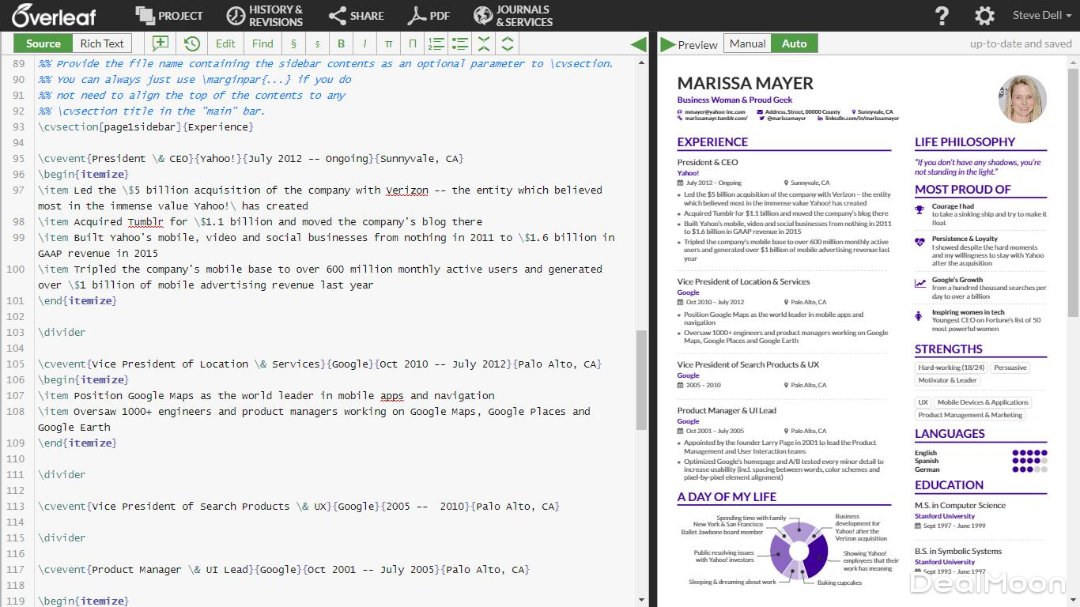Open History & Revisions menu

pos(264,16)
